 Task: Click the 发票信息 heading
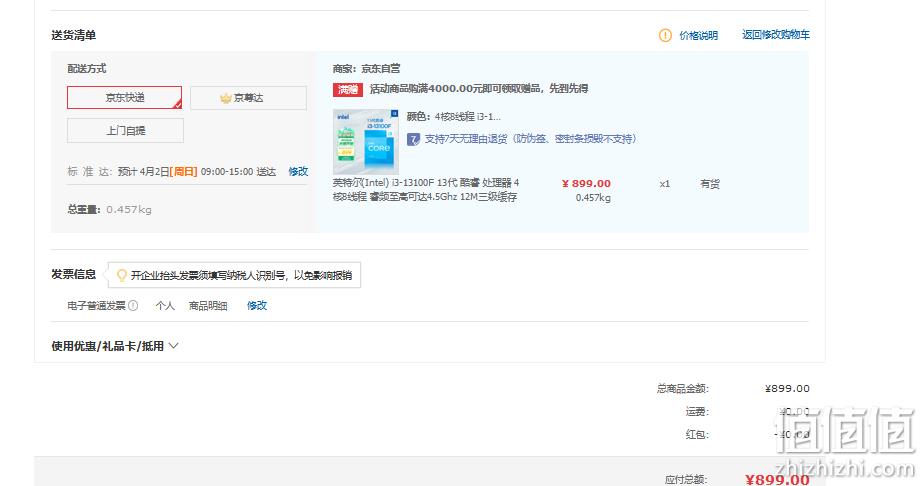pyautogui.click(x=74, y=274)
